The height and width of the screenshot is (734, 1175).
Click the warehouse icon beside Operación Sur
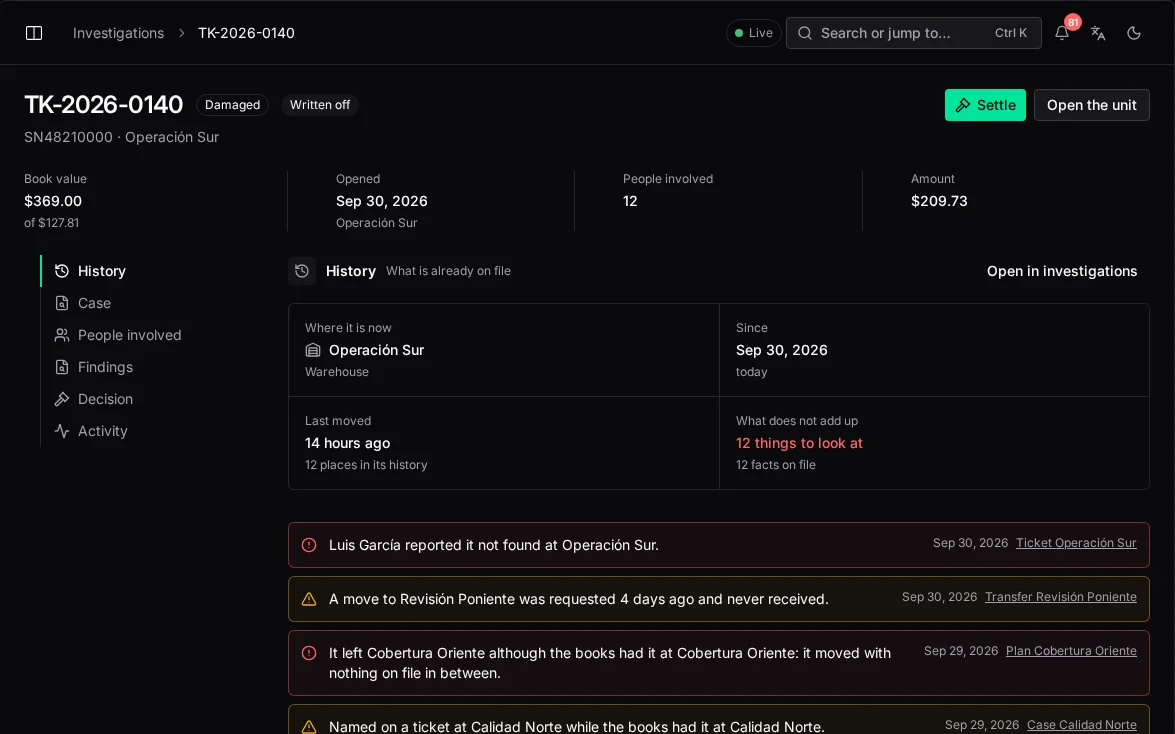tap(313, 350)
